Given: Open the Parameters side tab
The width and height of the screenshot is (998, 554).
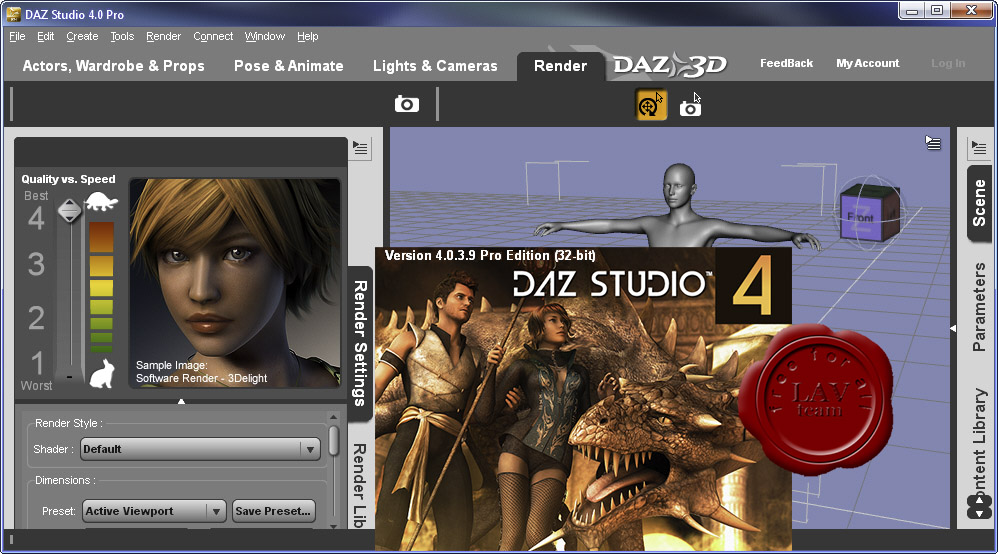Looking at the screenshot, I should pyautogui.click(x=979, y=307).
